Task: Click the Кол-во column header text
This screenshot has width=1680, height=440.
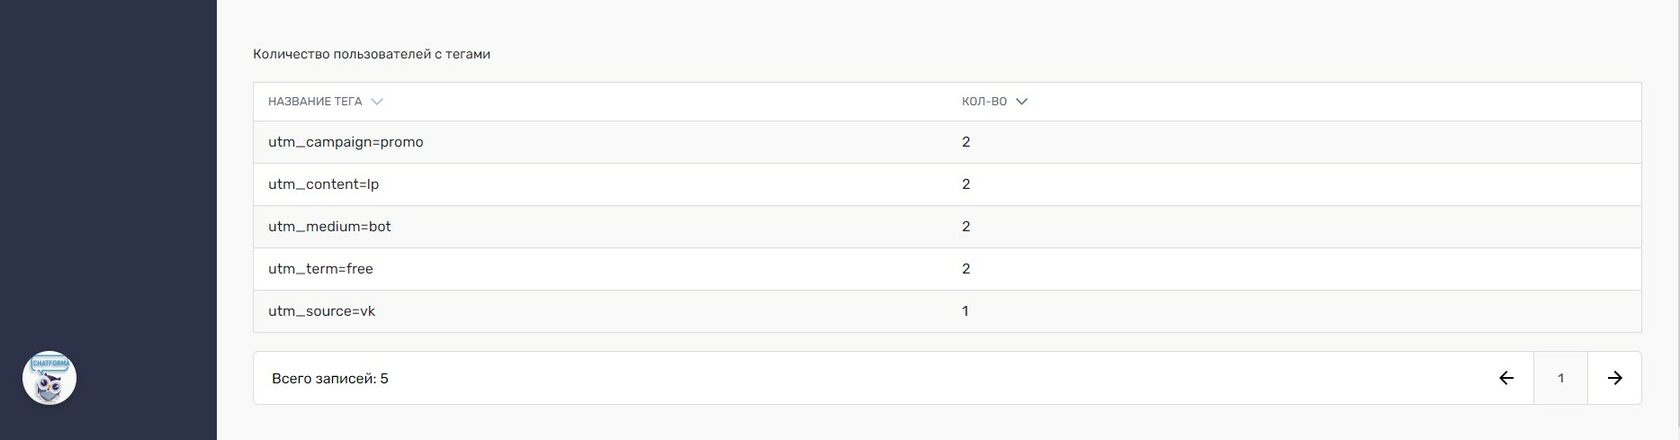Action: click(984, 102)
